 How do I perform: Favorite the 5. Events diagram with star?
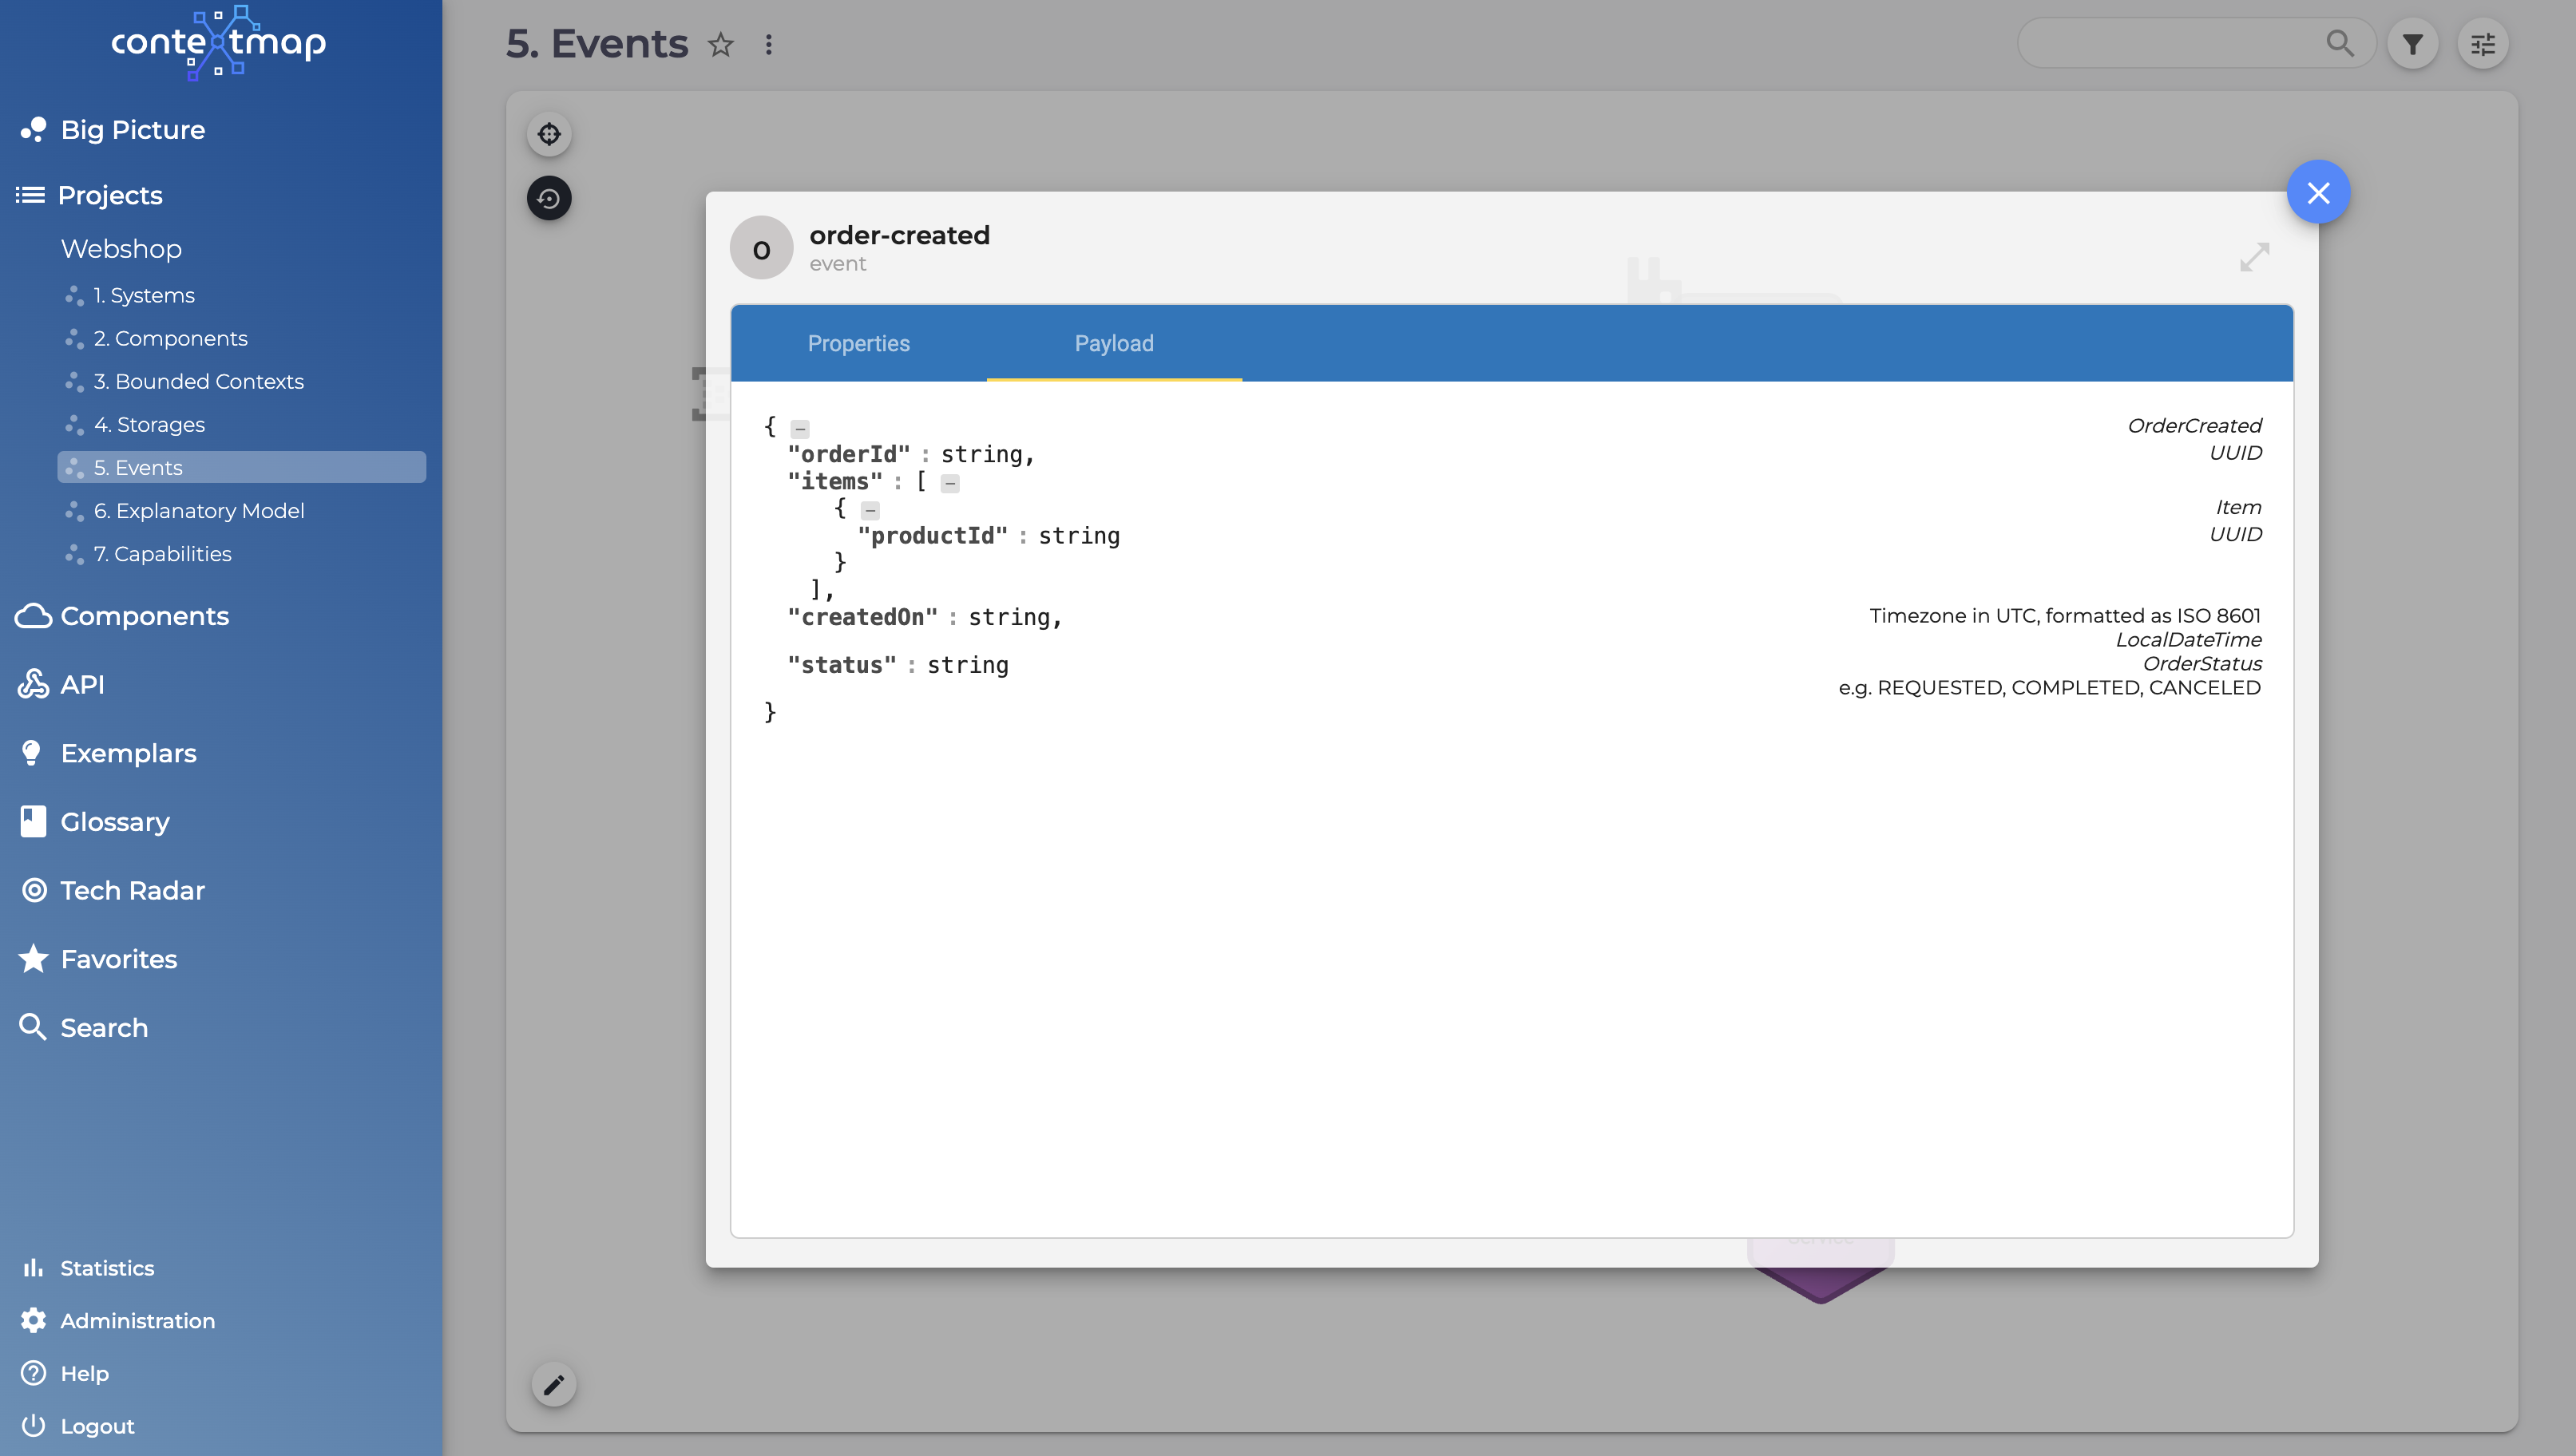point(720,44)
